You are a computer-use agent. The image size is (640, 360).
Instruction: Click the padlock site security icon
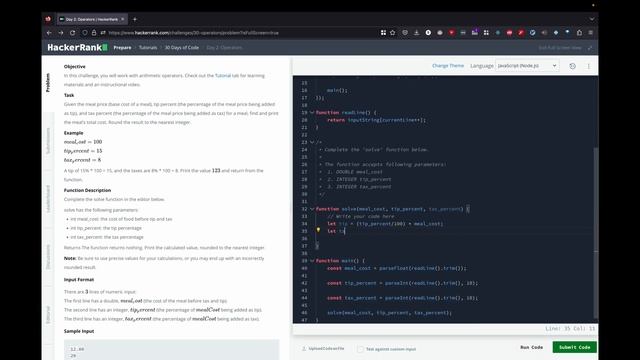(94, 33)
